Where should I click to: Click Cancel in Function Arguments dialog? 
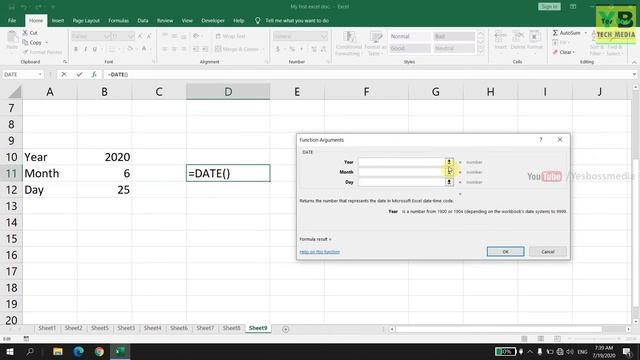point(548,251)
